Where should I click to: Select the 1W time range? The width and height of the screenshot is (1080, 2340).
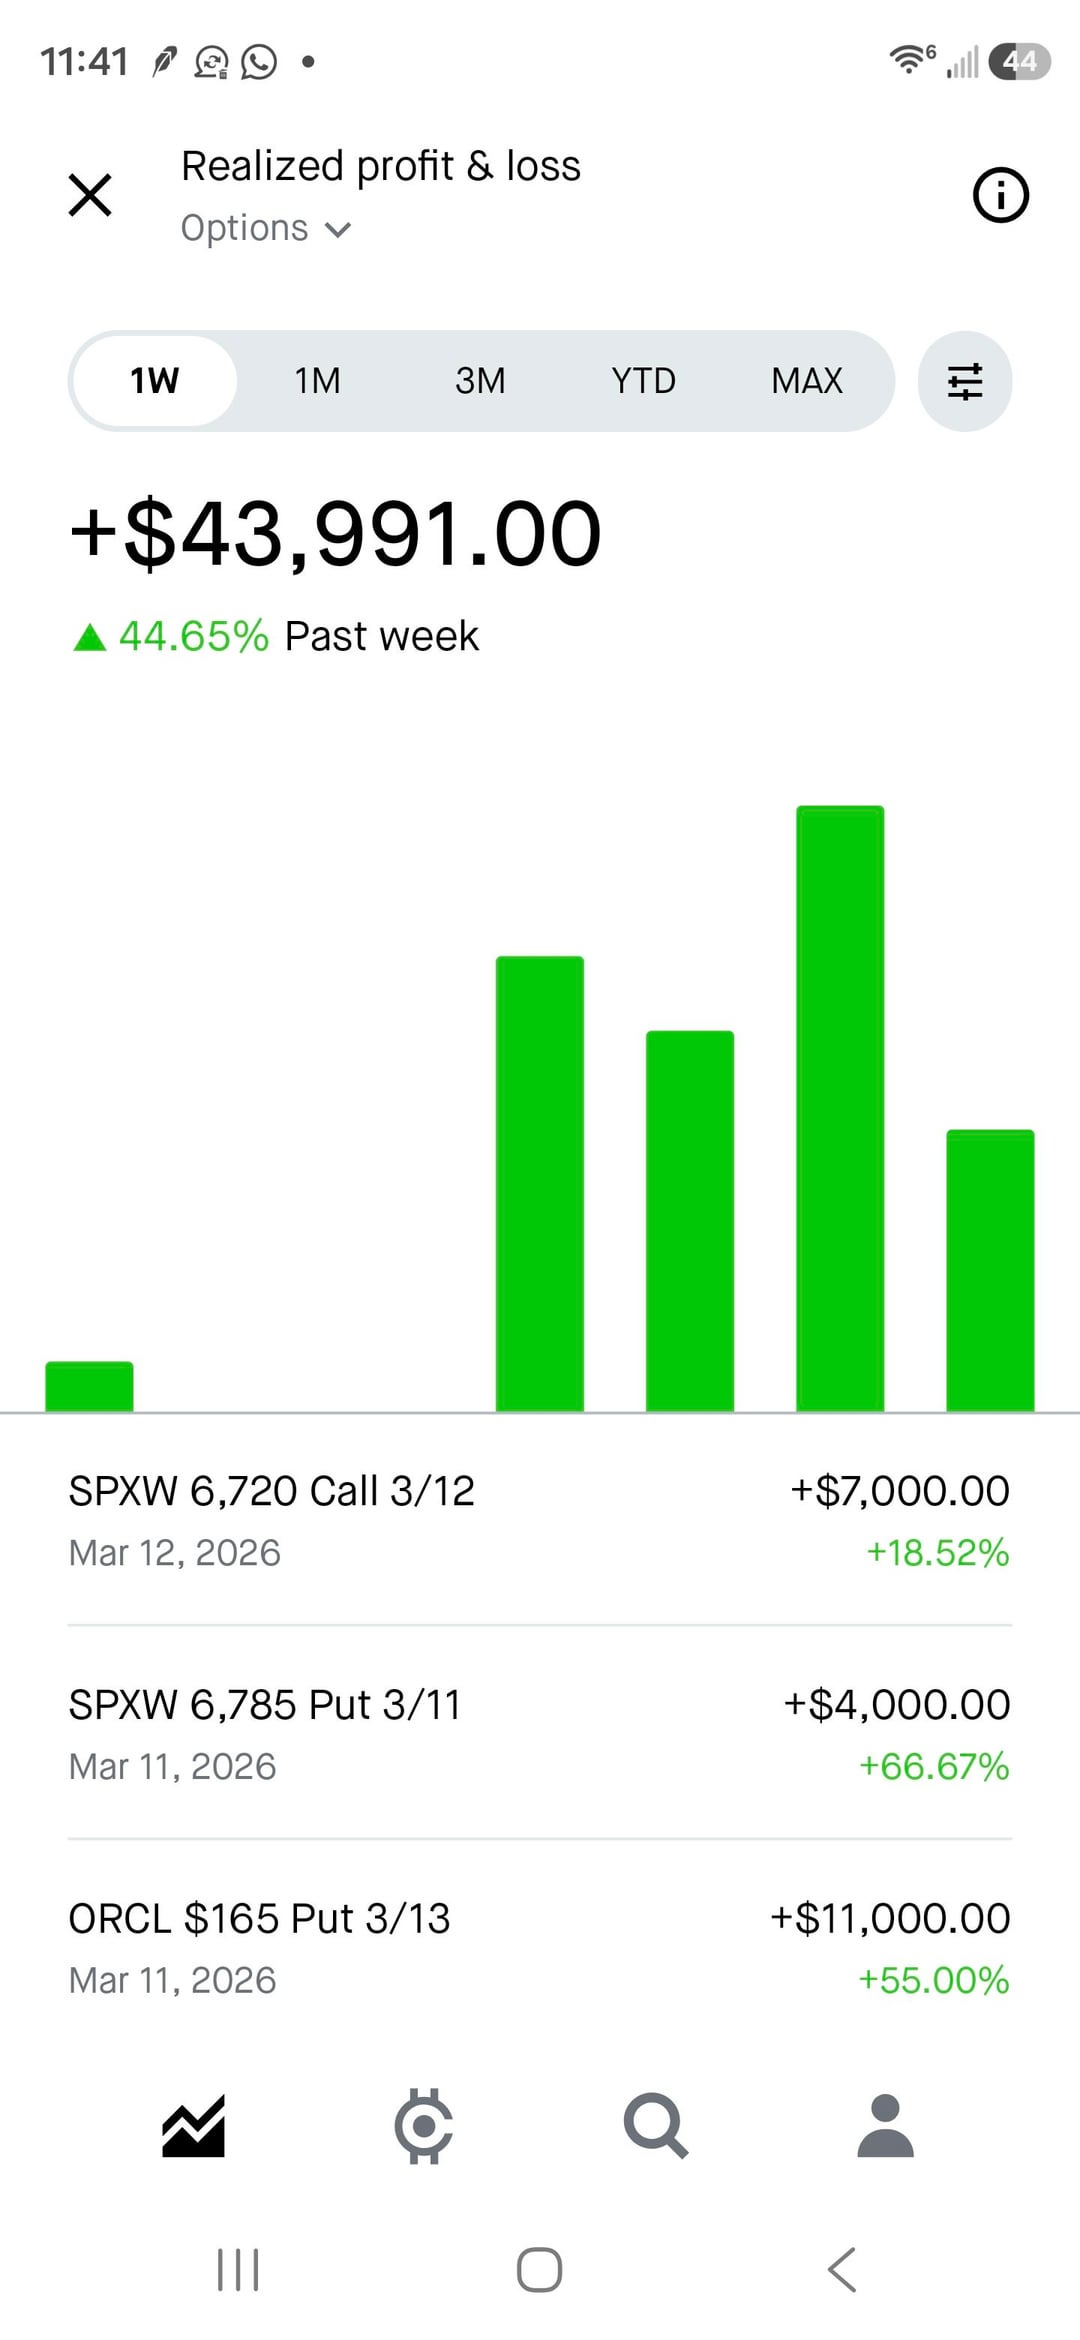(x=155, y=381)
